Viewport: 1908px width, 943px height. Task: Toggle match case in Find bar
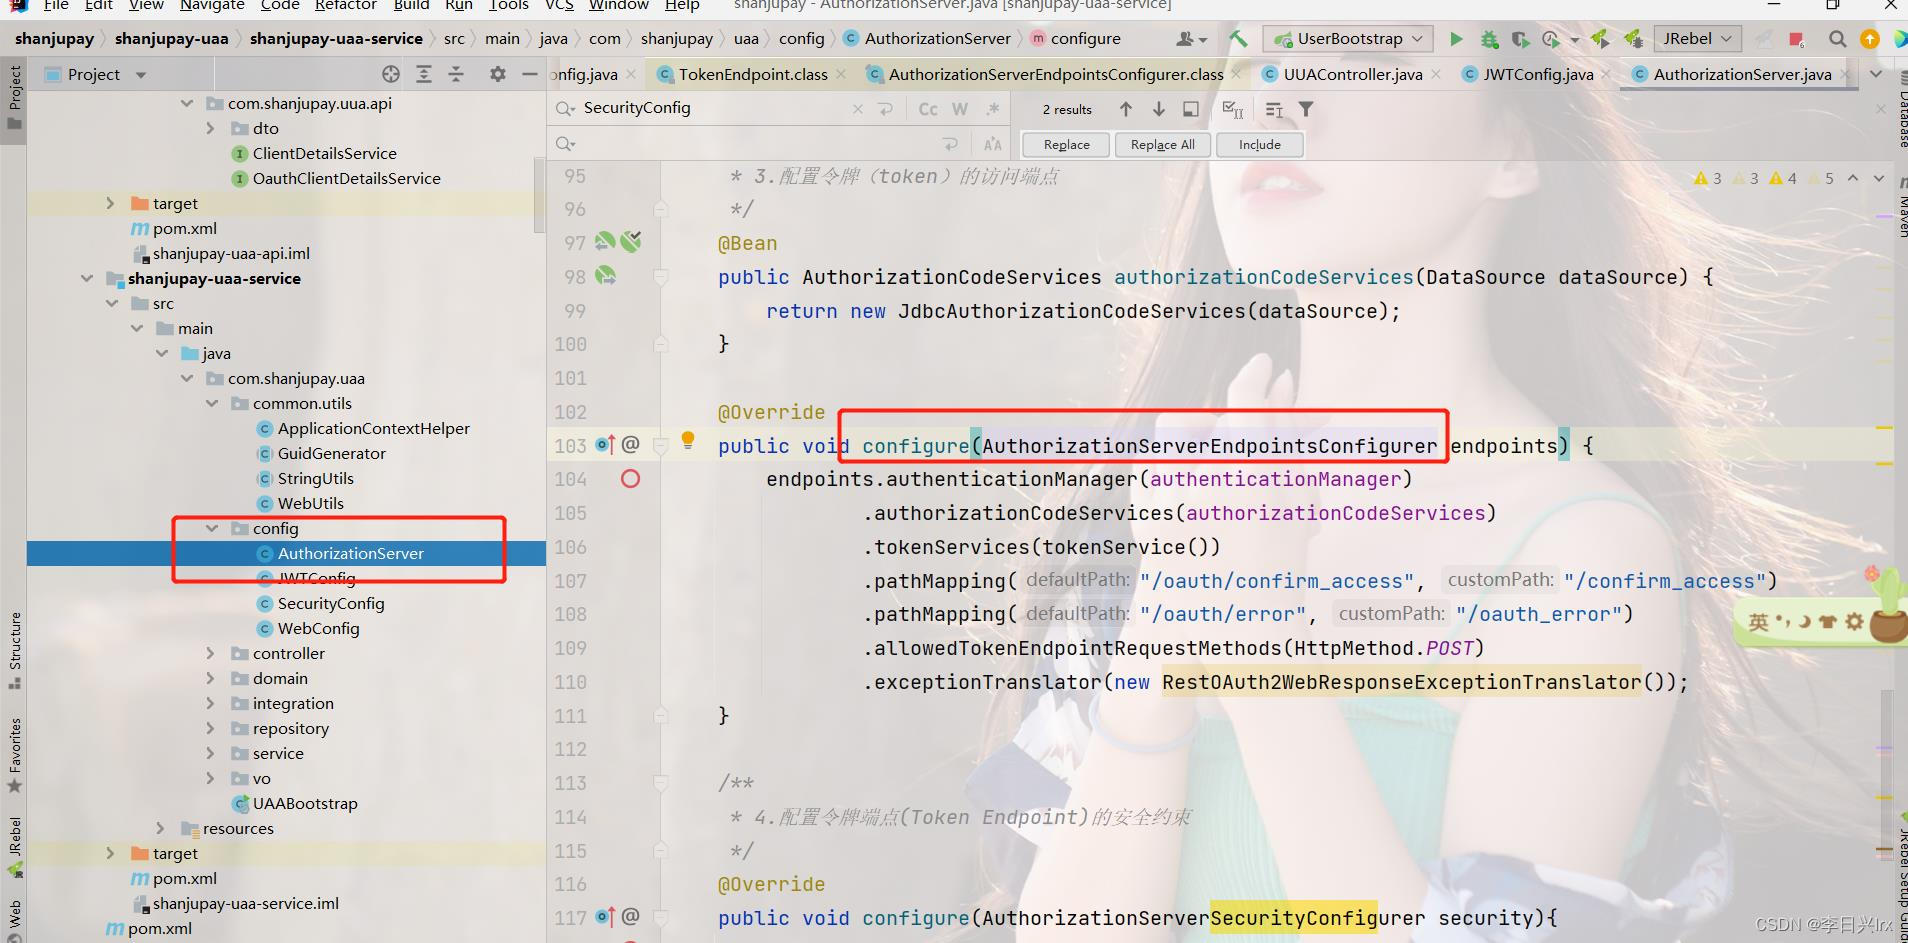(930, 108)
